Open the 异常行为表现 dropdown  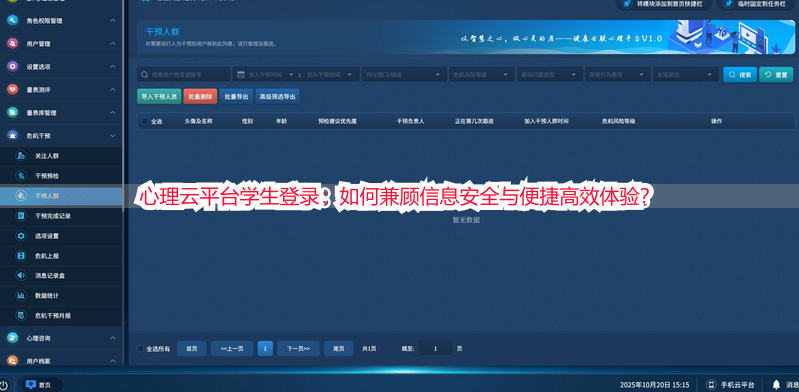click(618, 74)
